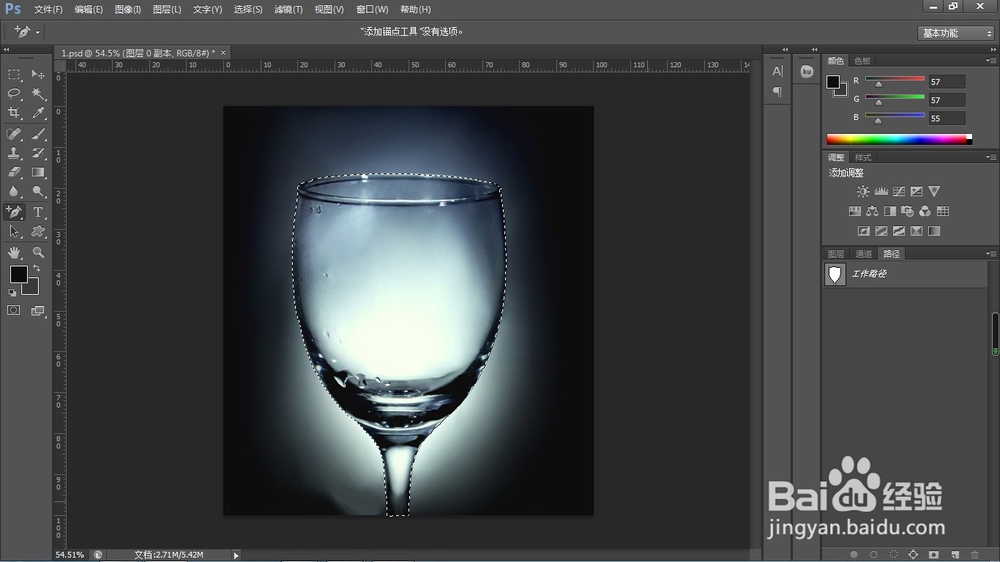
Task: Select the Zoom tool in toolbox
Action: click(38, 252)
